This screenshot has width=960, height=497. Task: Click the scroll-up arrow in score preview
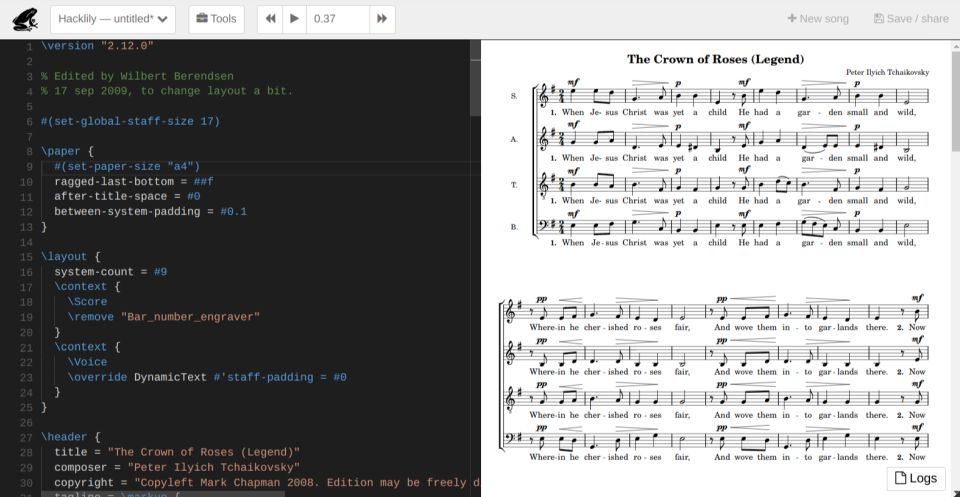[x=954, y=46]
